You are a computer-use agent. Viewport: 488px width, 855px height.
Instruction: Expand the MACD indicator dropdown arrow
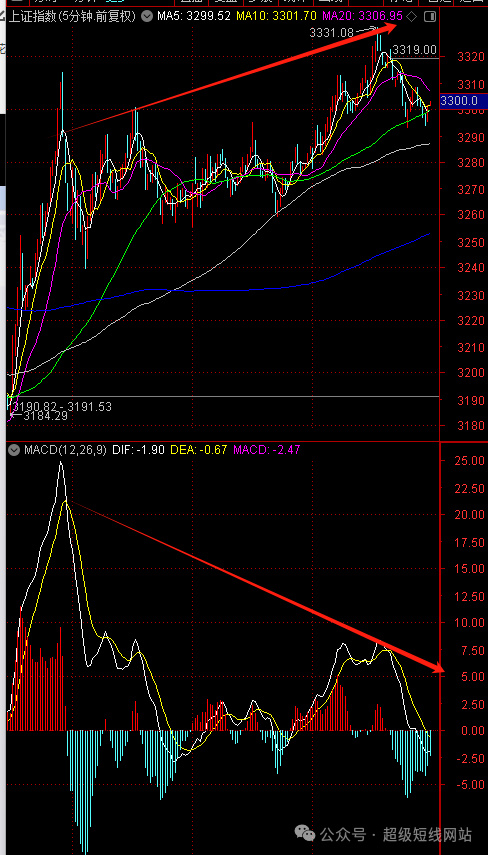pos(15,450)
